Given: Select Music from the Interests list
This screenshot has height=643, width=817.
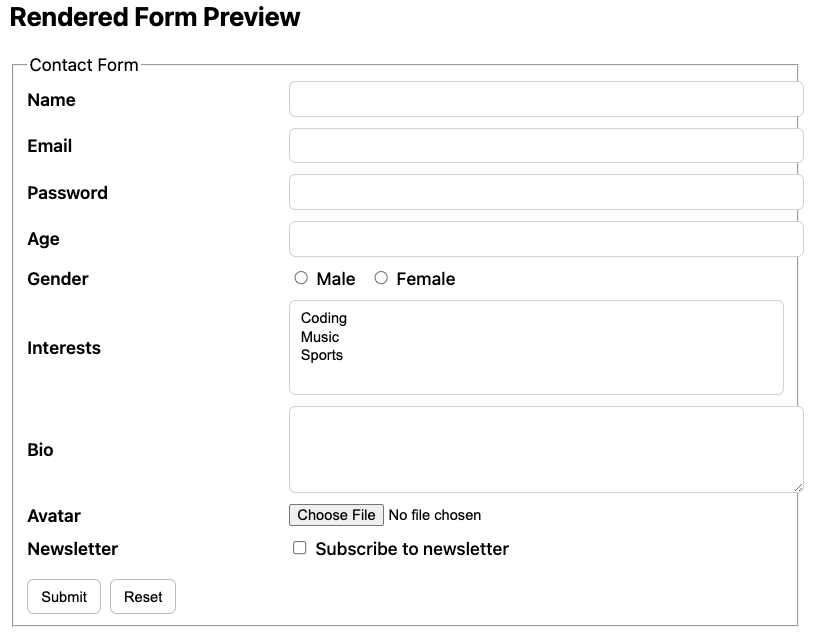Looking at the screenshot, I should tap(320, 337).
